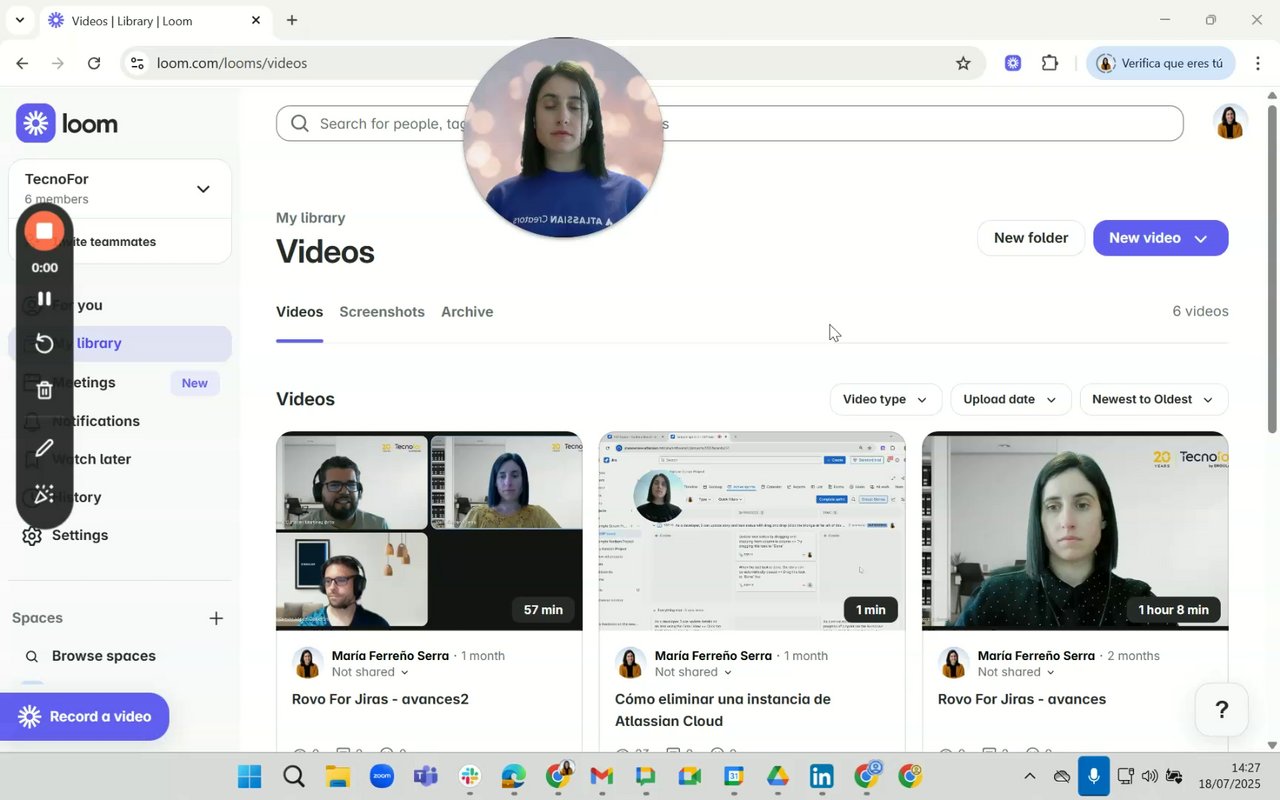
Task: Show hidden system tray icons
Action: tap(1029, 776)
